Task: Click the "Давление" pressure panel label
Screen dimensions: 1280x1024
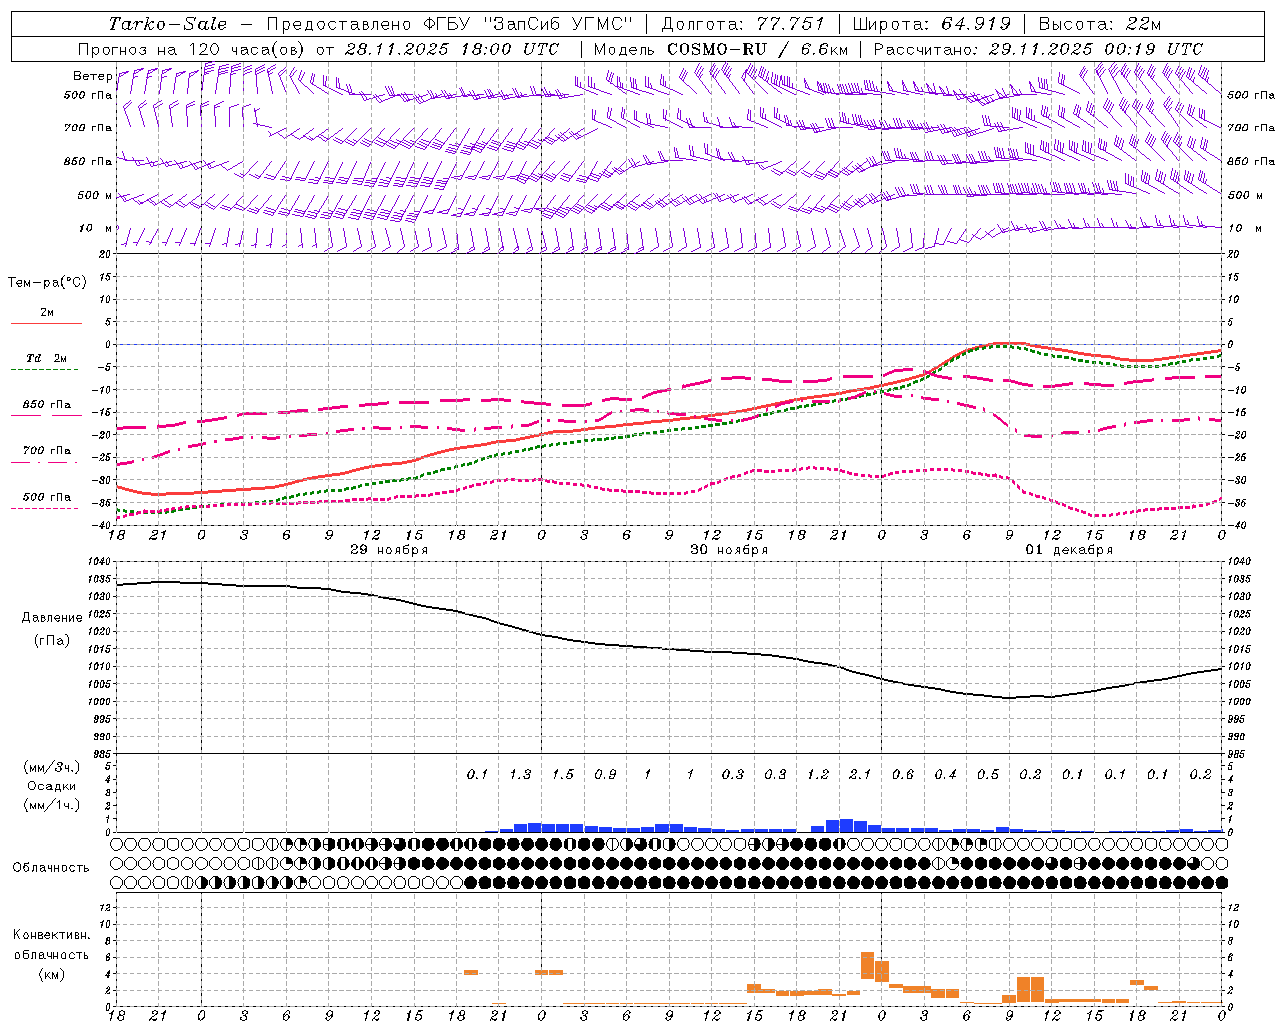Action: (x=52, y=617)
